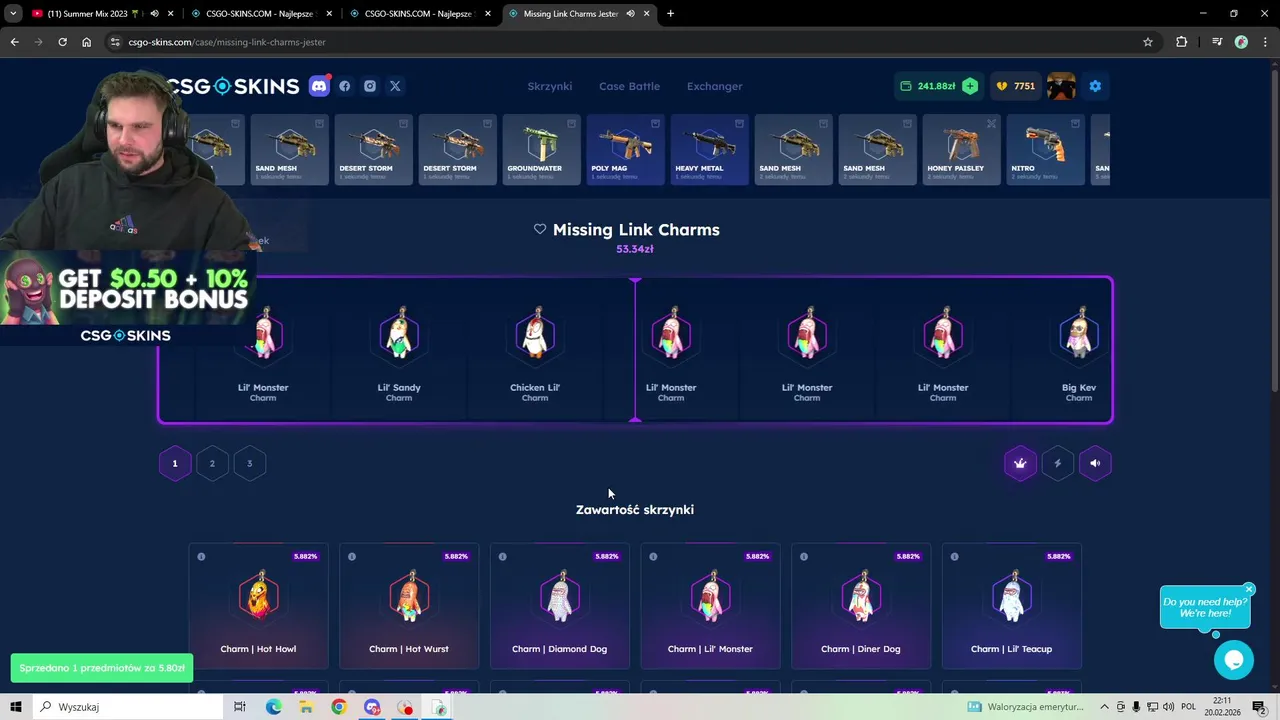Click the HEAVY METAL live drop item
1280x720 pixels.
tap(709, 150)
